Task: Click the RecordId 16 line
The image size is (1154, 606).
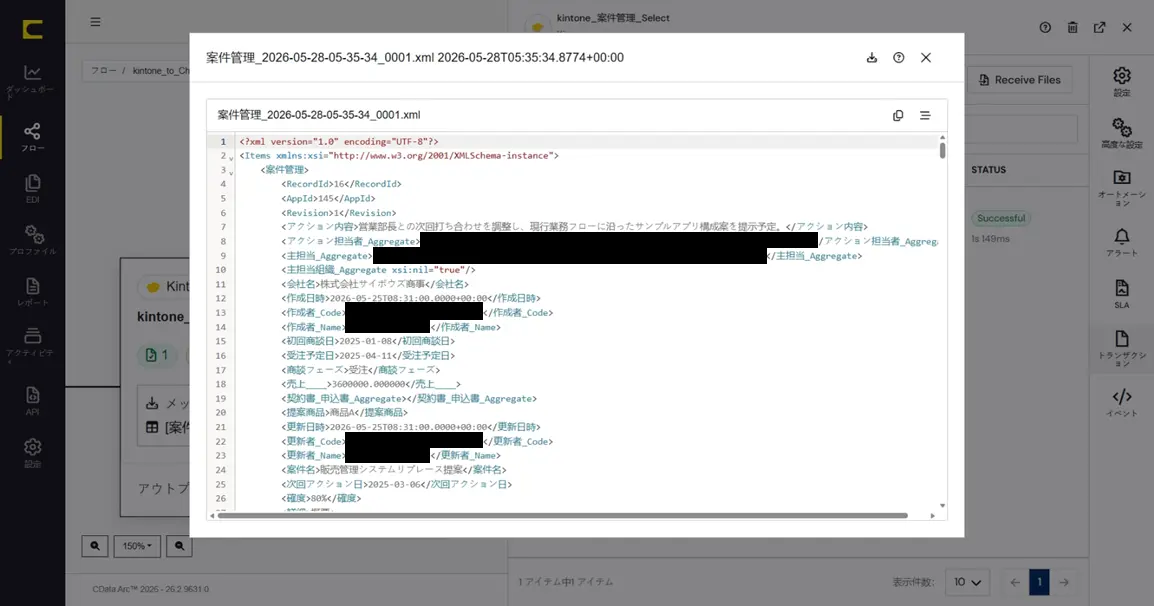Action: tap(341, 184)
